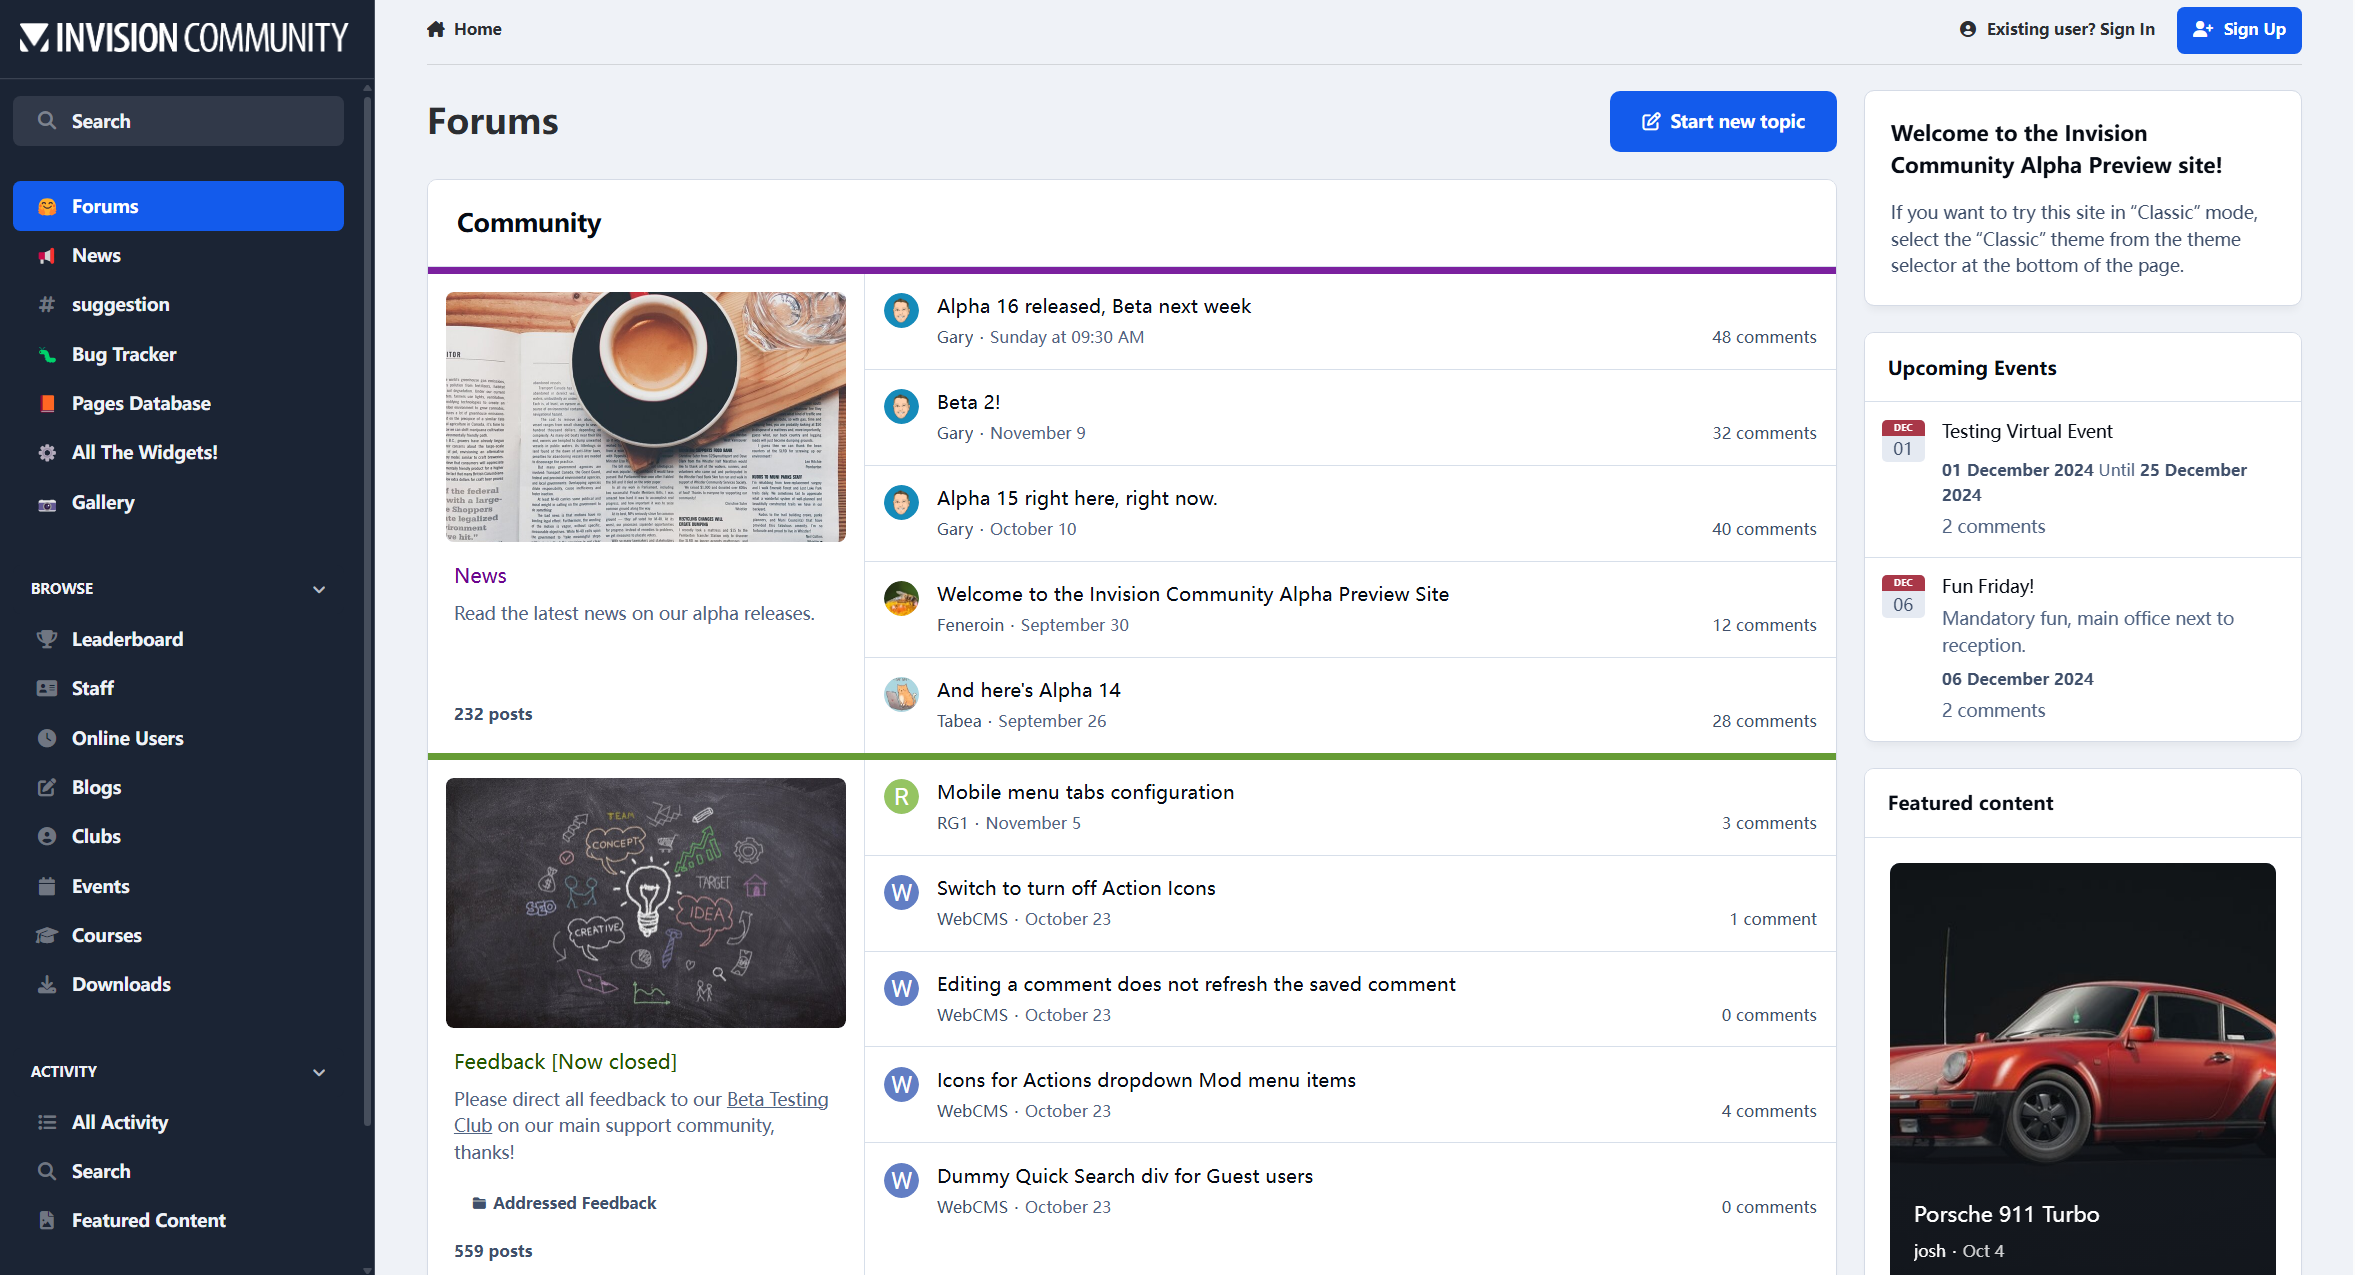Click the Courses graduation cap icon
The height and width of the screenshot is (1275, 2355).
click(46, 936)
